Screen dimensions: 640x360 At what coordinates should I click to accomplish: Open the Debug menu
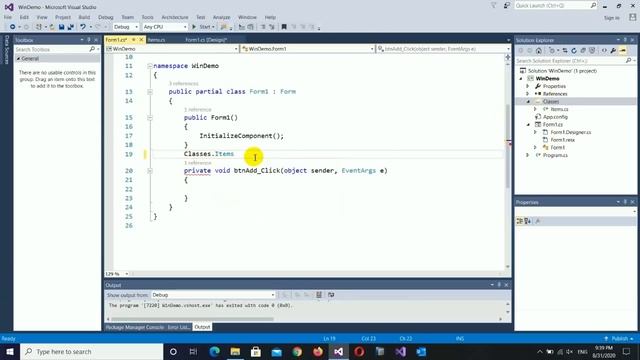click(x=106, y=17)
